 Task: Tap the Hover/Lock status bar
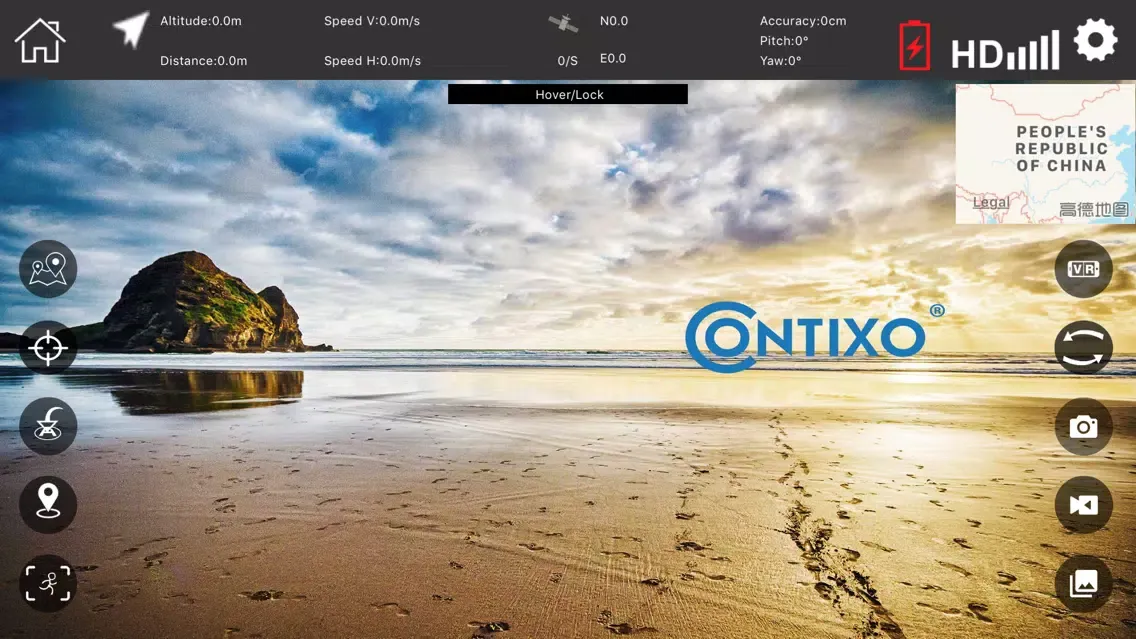(568, 94)
